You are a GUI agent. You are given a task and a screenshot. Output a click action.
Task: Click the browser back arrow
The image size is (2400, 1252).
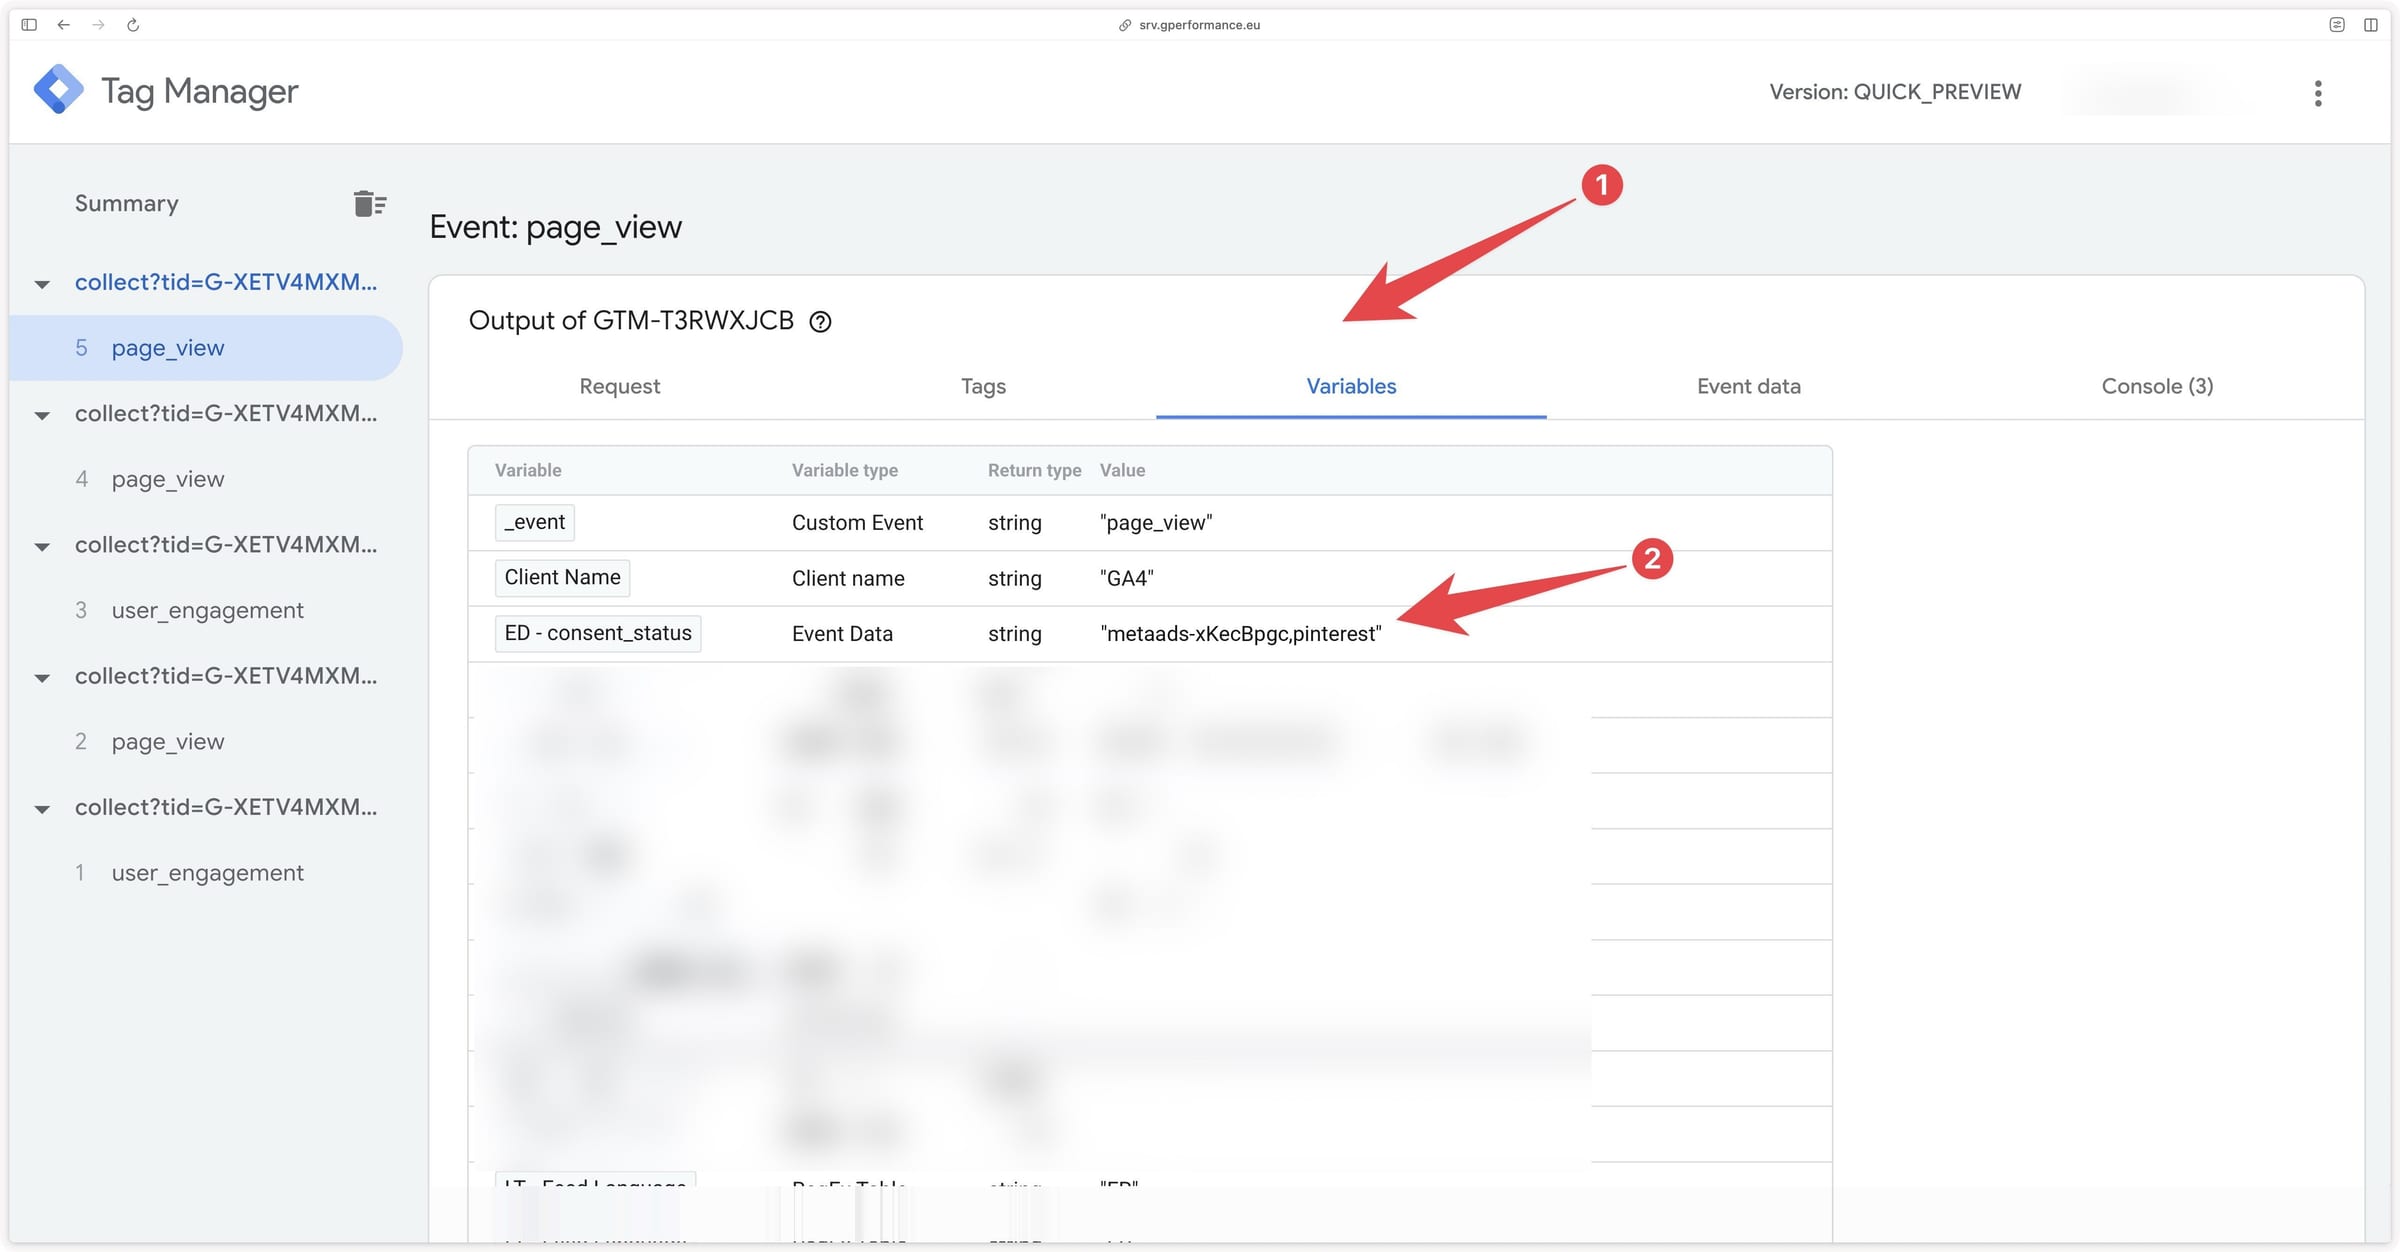click(63, 25)
